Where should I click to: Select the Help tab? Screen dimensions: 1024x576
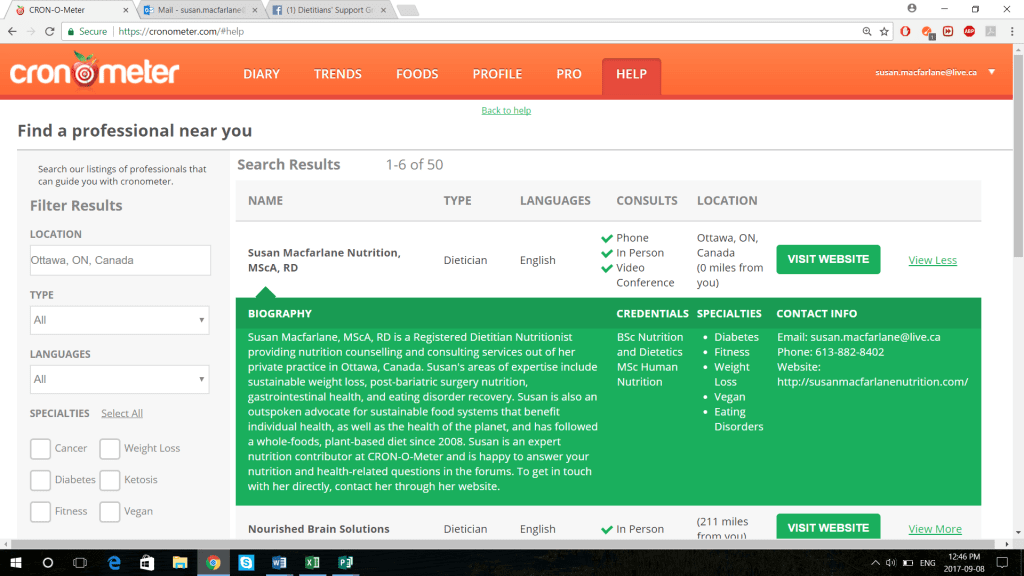coord(632,76)
